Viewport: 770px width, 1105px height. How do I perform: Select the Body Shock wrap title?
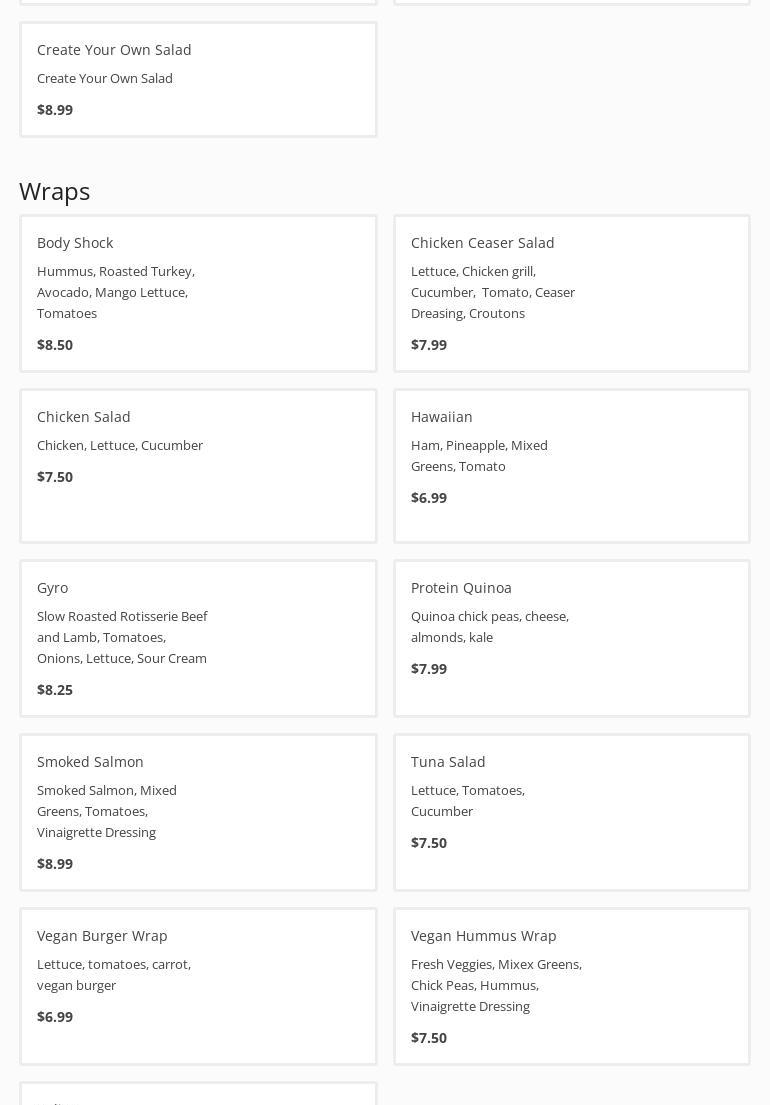tap(75, 243)
